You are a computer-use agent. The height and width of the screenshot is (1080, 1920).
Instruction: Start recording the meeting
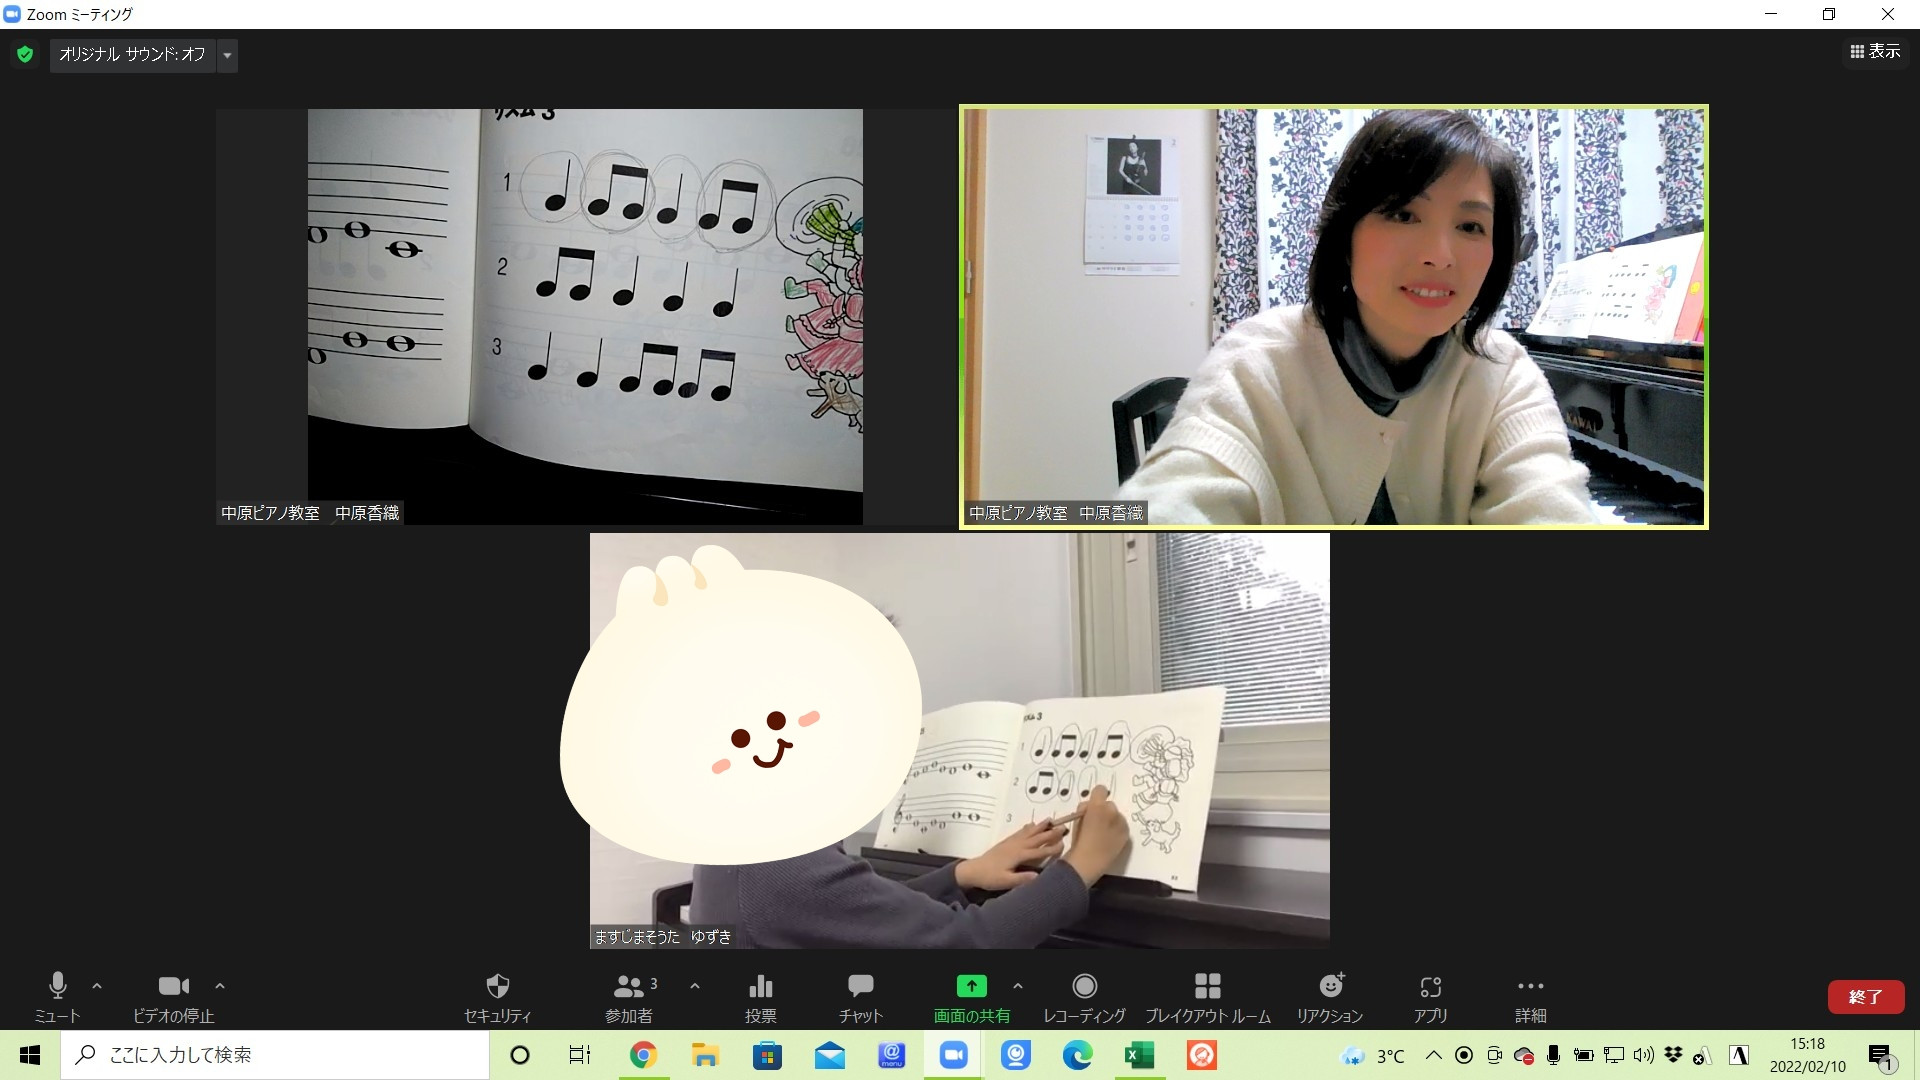coord(1084,987)
